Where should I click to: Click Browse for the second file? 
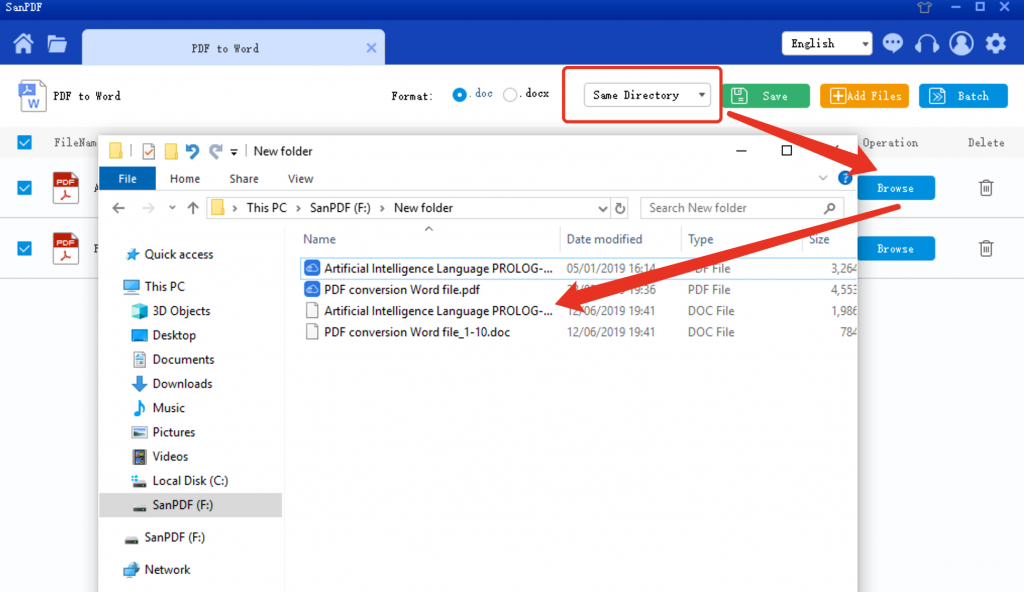(x=895, y=248)
